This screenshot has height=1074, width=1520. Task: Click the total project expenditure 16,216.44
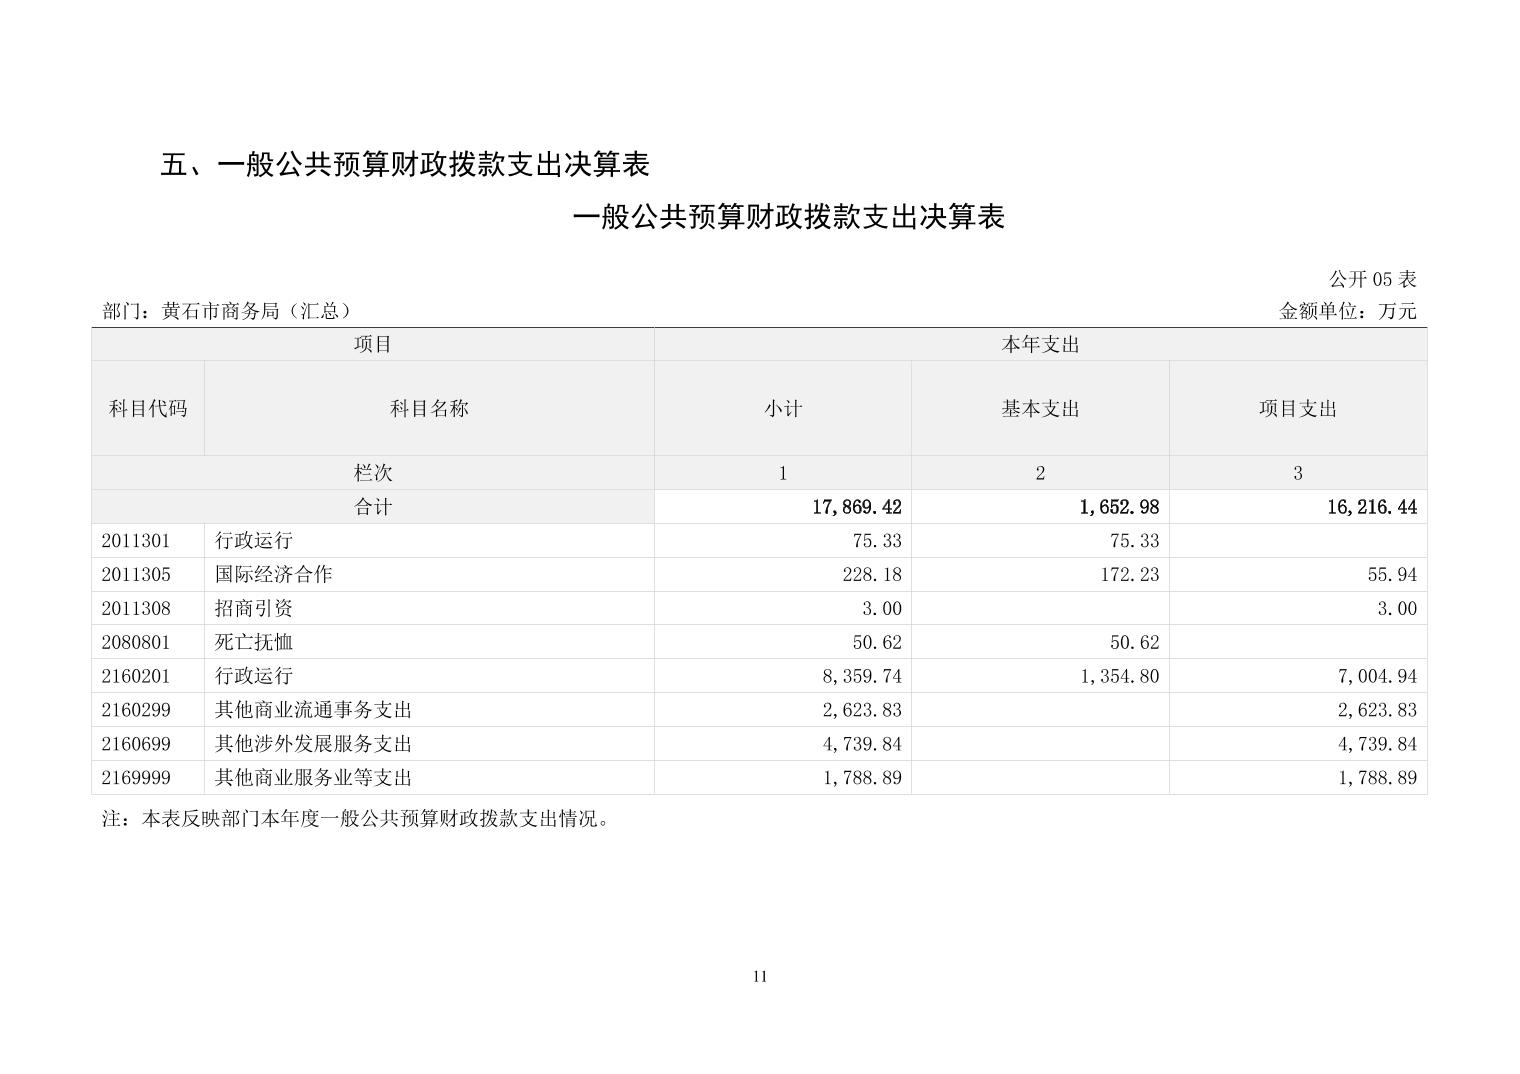1371,507
